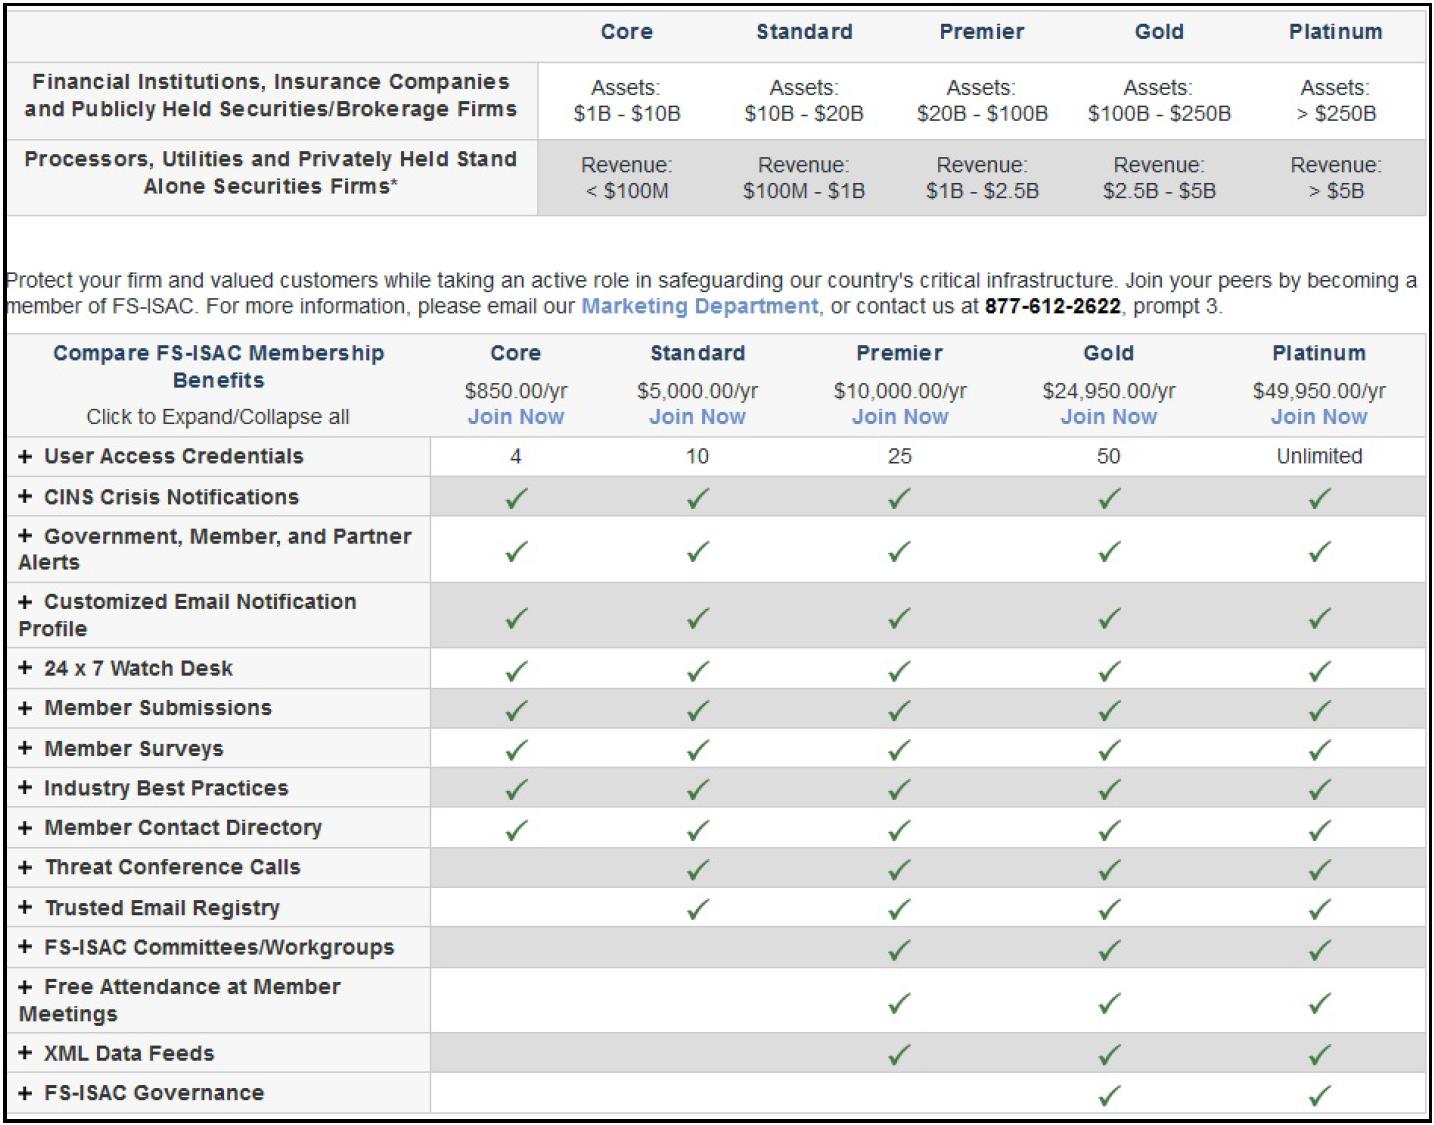The height and width of the screenshot is (1125, 1434).
Task: Click Join Now under Standard membership
Action: (697, 417)
